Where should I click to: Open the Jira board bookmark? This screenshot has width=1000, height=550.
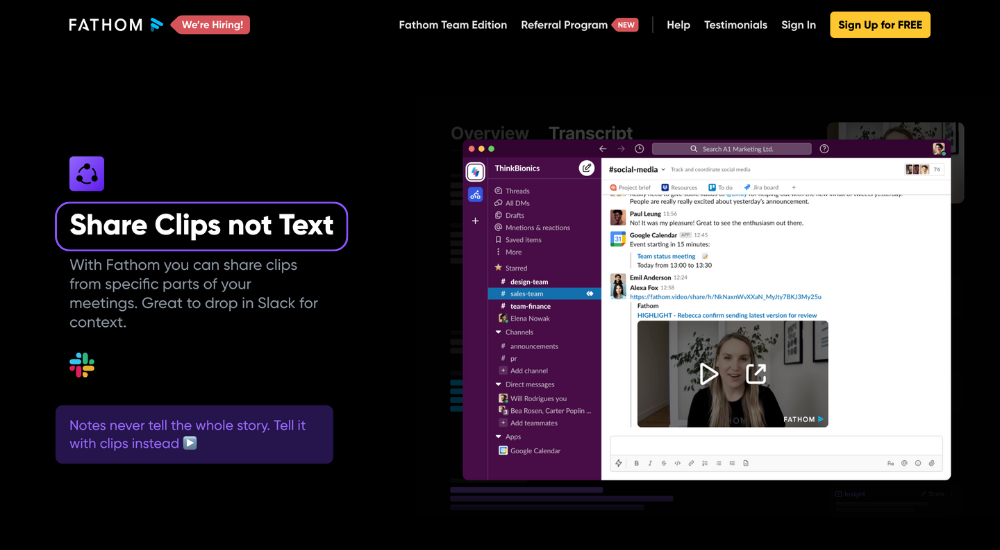[761, 188]
